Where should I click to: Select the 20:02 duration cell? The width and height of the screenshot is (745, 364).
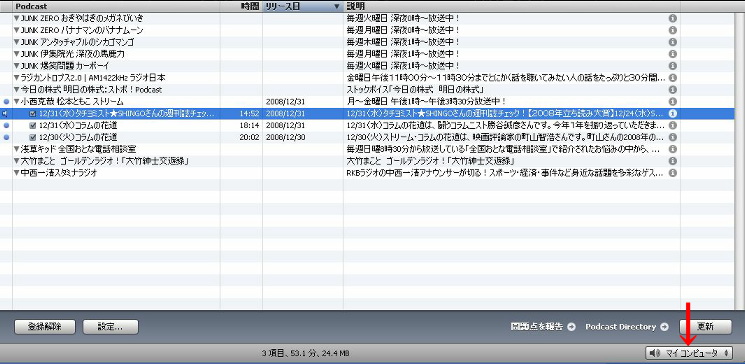coord(248,138)
